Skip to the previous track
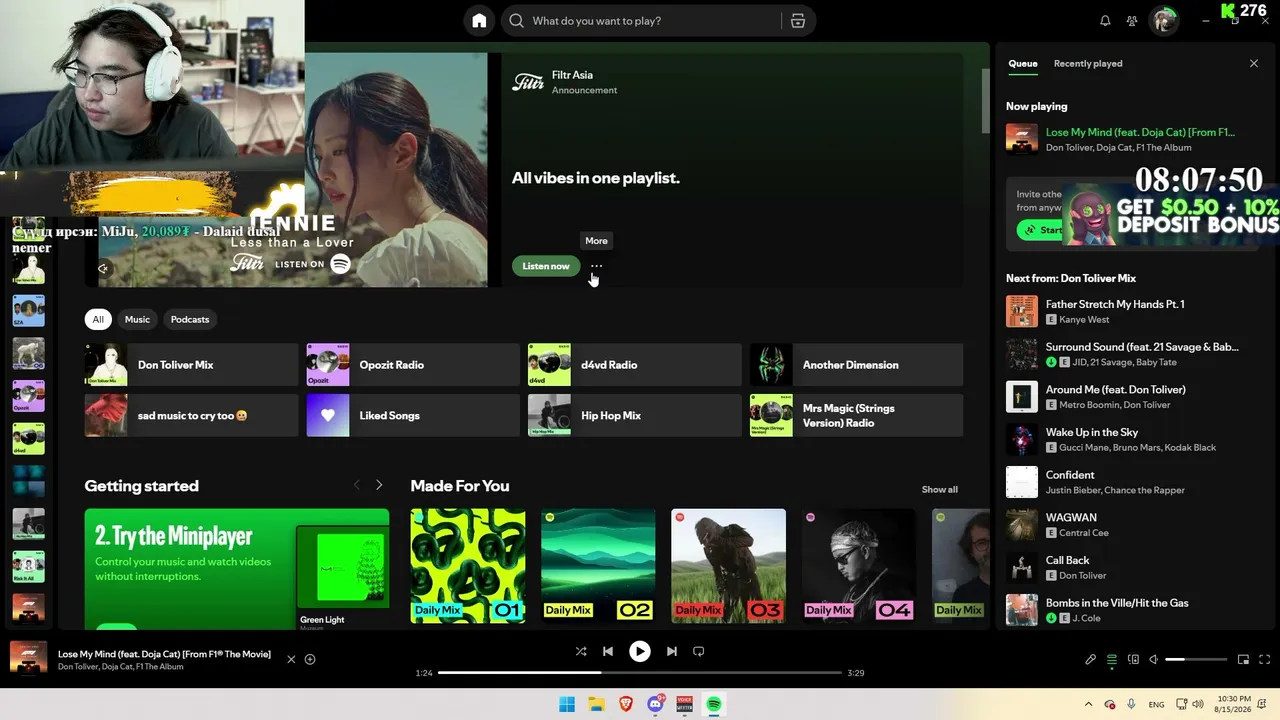 point(608,651)
